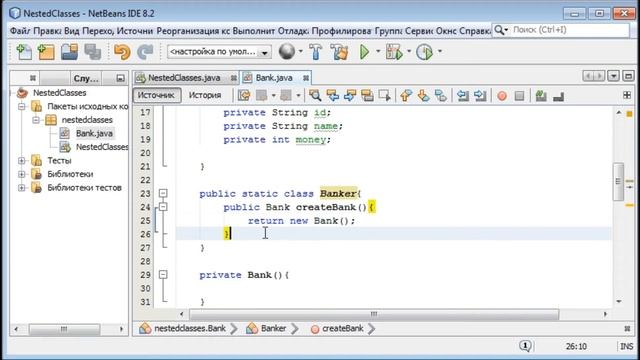This screenshot has width=640, height=360.
Task: Click the Undo arrow icon
Action: 122,52
